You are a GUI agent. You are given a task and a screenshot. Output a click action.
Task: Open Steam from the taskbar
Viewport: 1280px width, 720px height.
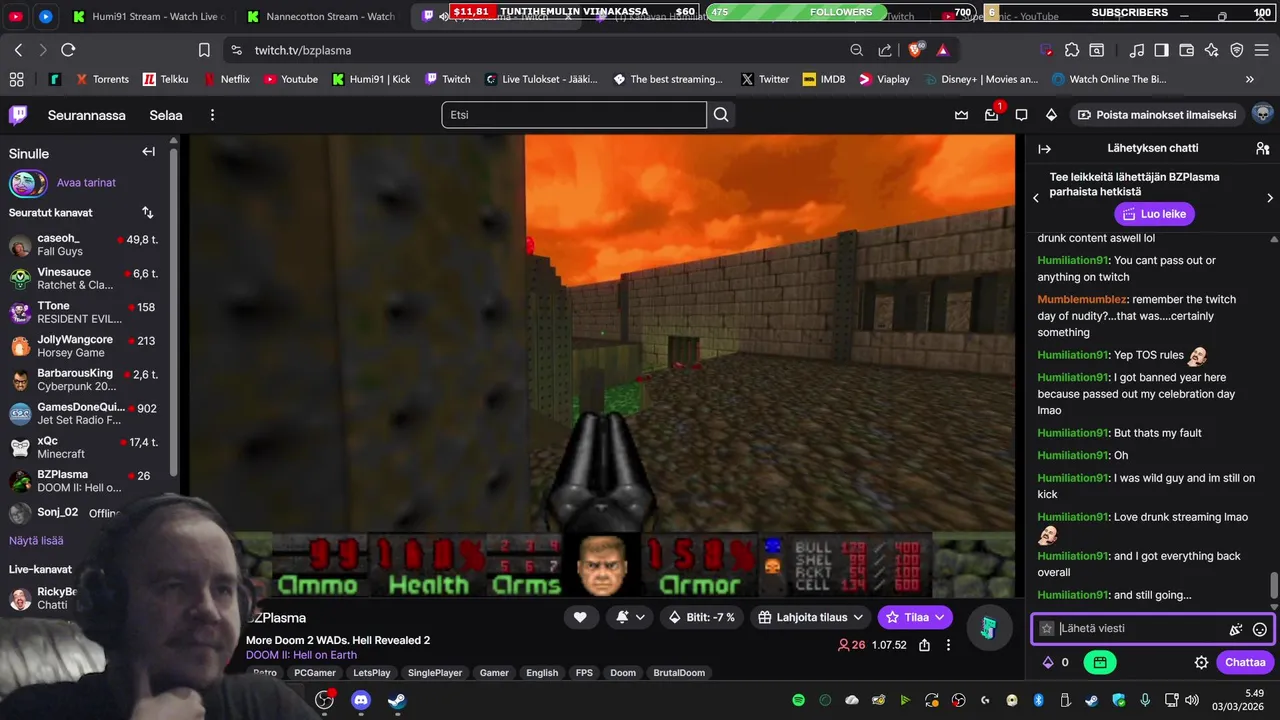(397, 700)
